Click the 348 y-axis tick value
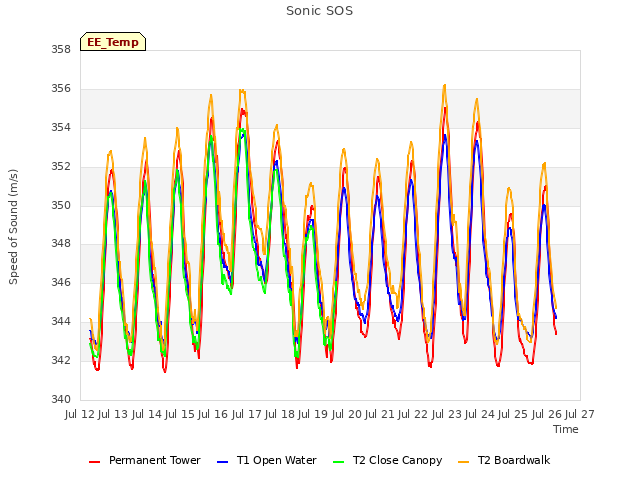This screenshot has width=640, height=480. coord(61,244)
